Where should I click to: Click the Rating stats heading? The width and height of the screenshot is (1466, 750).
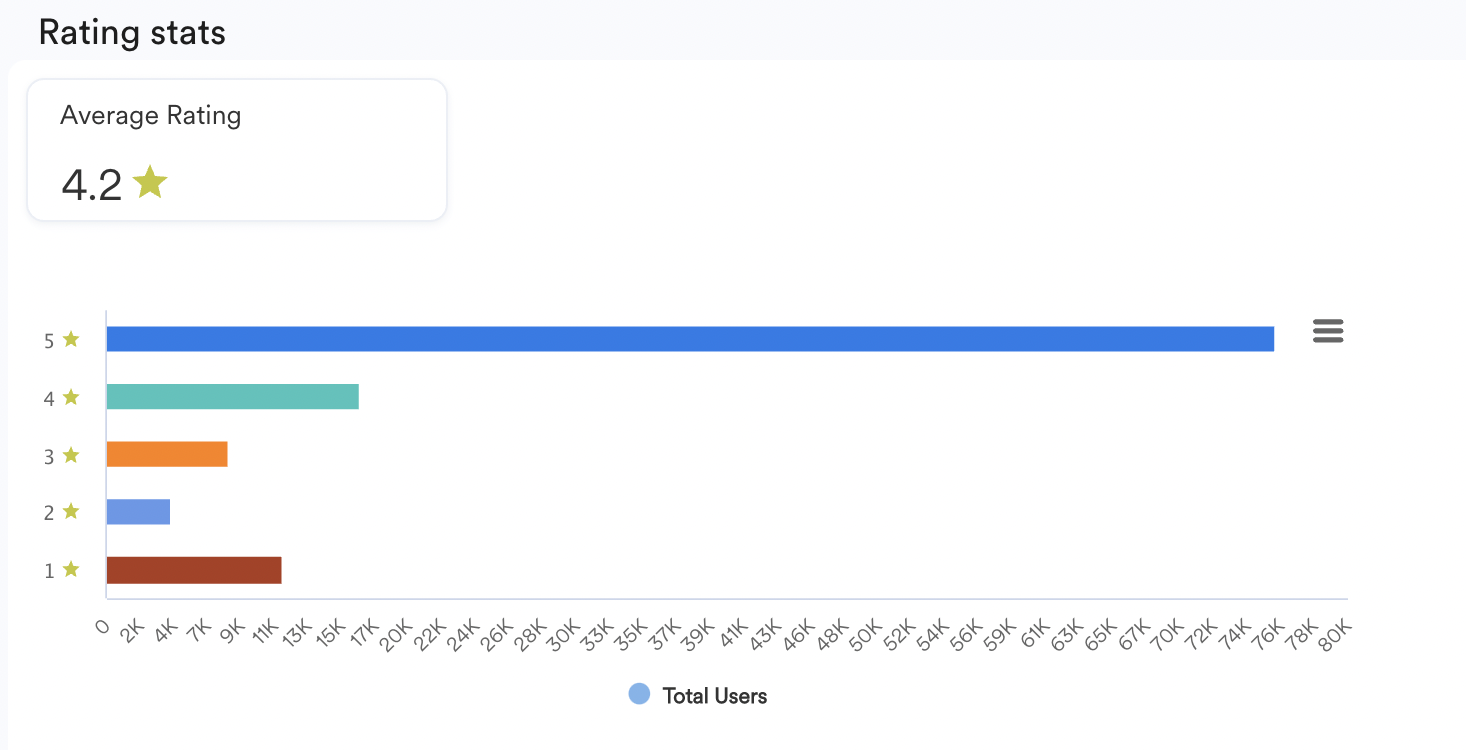pos(132,32)
